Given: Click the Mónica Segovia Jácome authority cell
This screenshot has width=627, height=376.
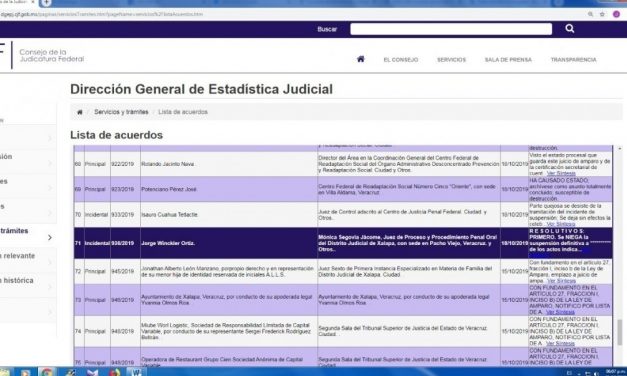Looking at the screenshot, I should (409, 243).
